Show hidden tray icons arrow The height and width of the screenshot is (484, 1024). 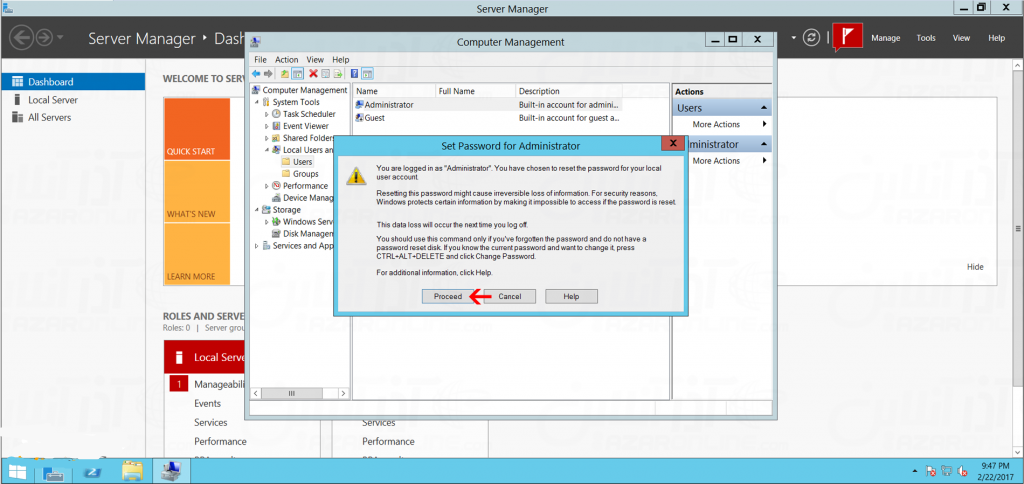[916, 471]
